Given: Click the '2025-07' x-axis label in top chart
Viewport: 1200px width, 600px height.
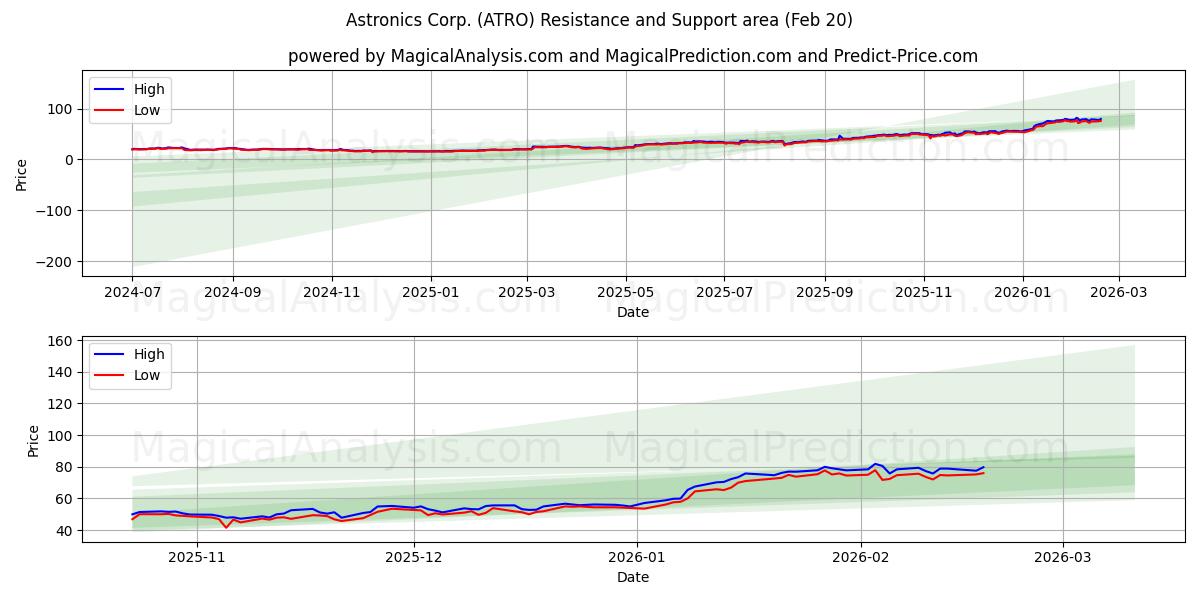Looking at the screenshot, I should 726,294.
